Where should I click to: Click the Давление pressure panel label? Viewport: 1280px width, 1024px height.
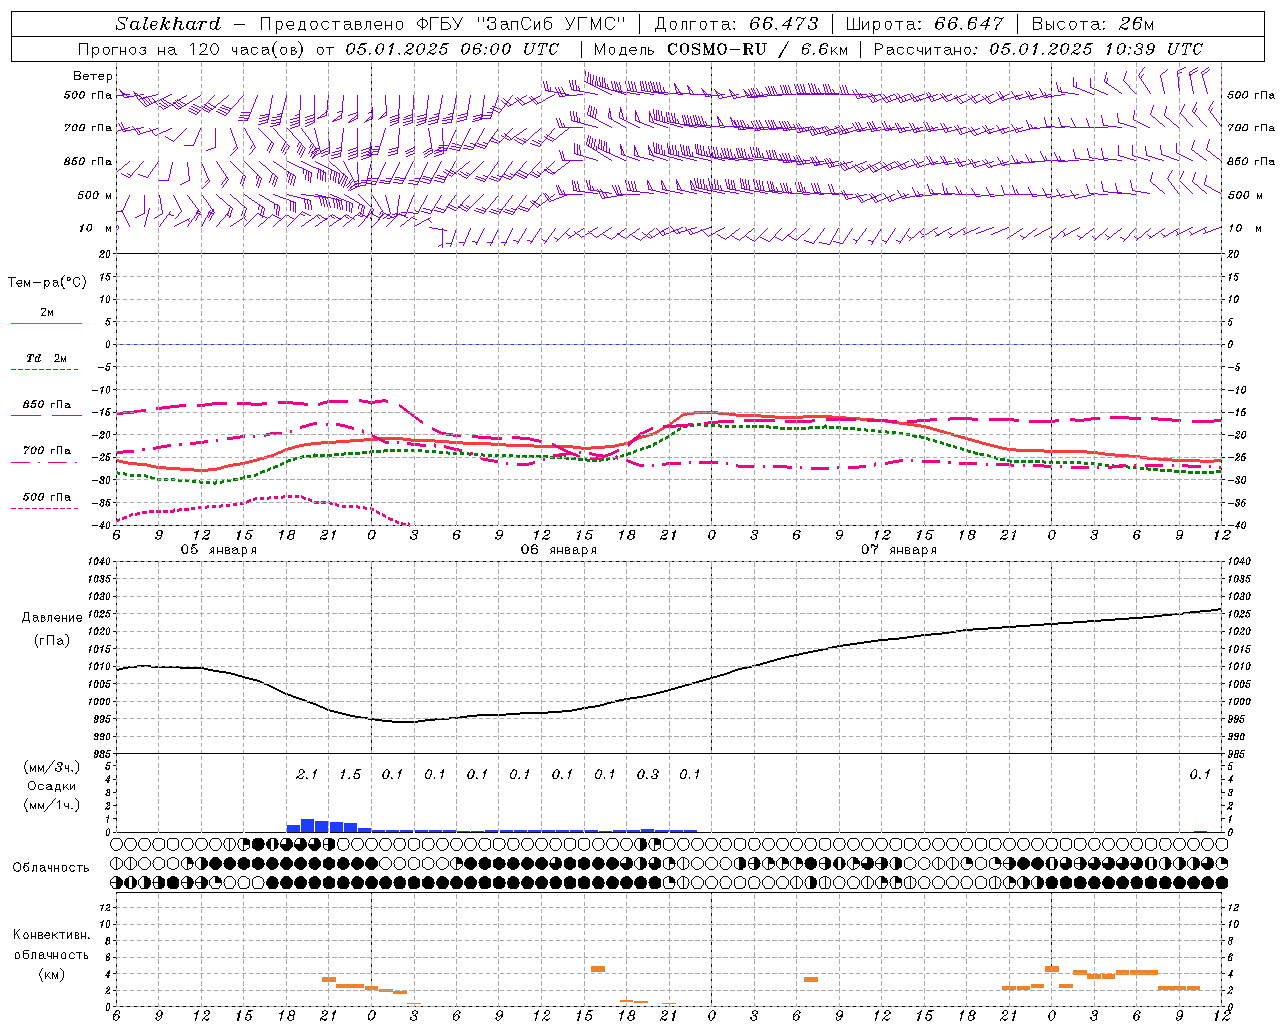pyautogui.click(x=52, y=618)
